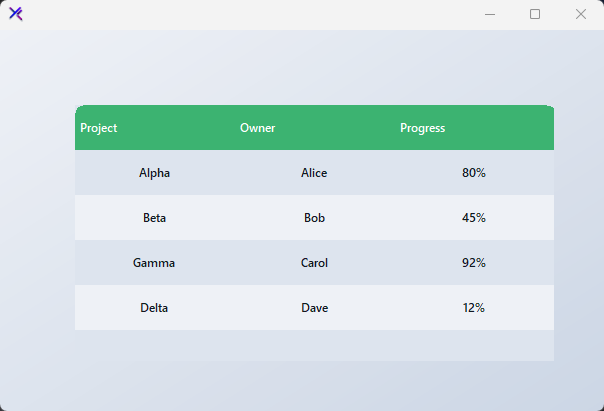Image resolution: width=604 pixels, height=411 pixels.
Task: Select the Beta project cell
Action: click(x=154, y=218)
